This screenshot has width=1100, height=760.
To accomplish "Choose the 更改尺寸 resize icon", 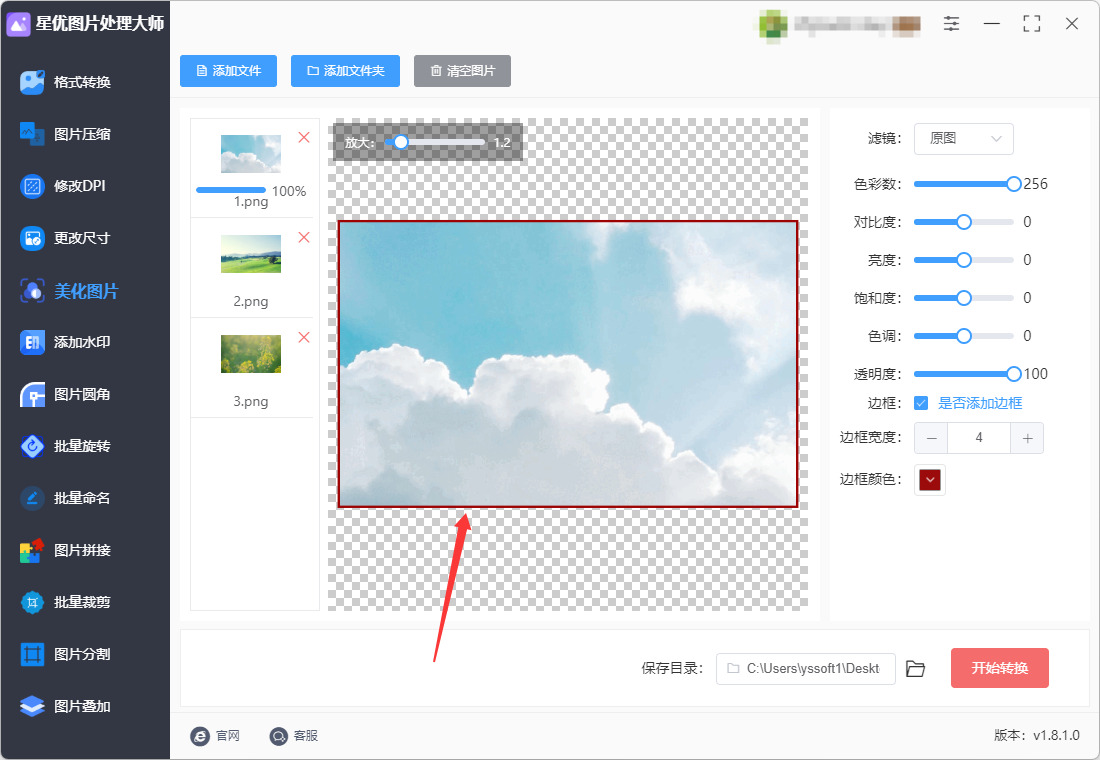I will (32, 239).
